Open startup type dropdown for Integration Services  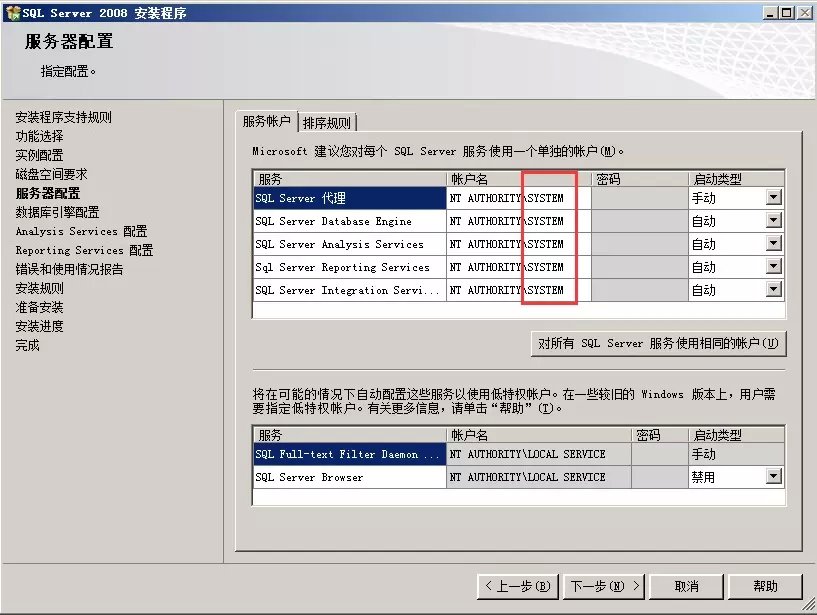click(774, 290)
